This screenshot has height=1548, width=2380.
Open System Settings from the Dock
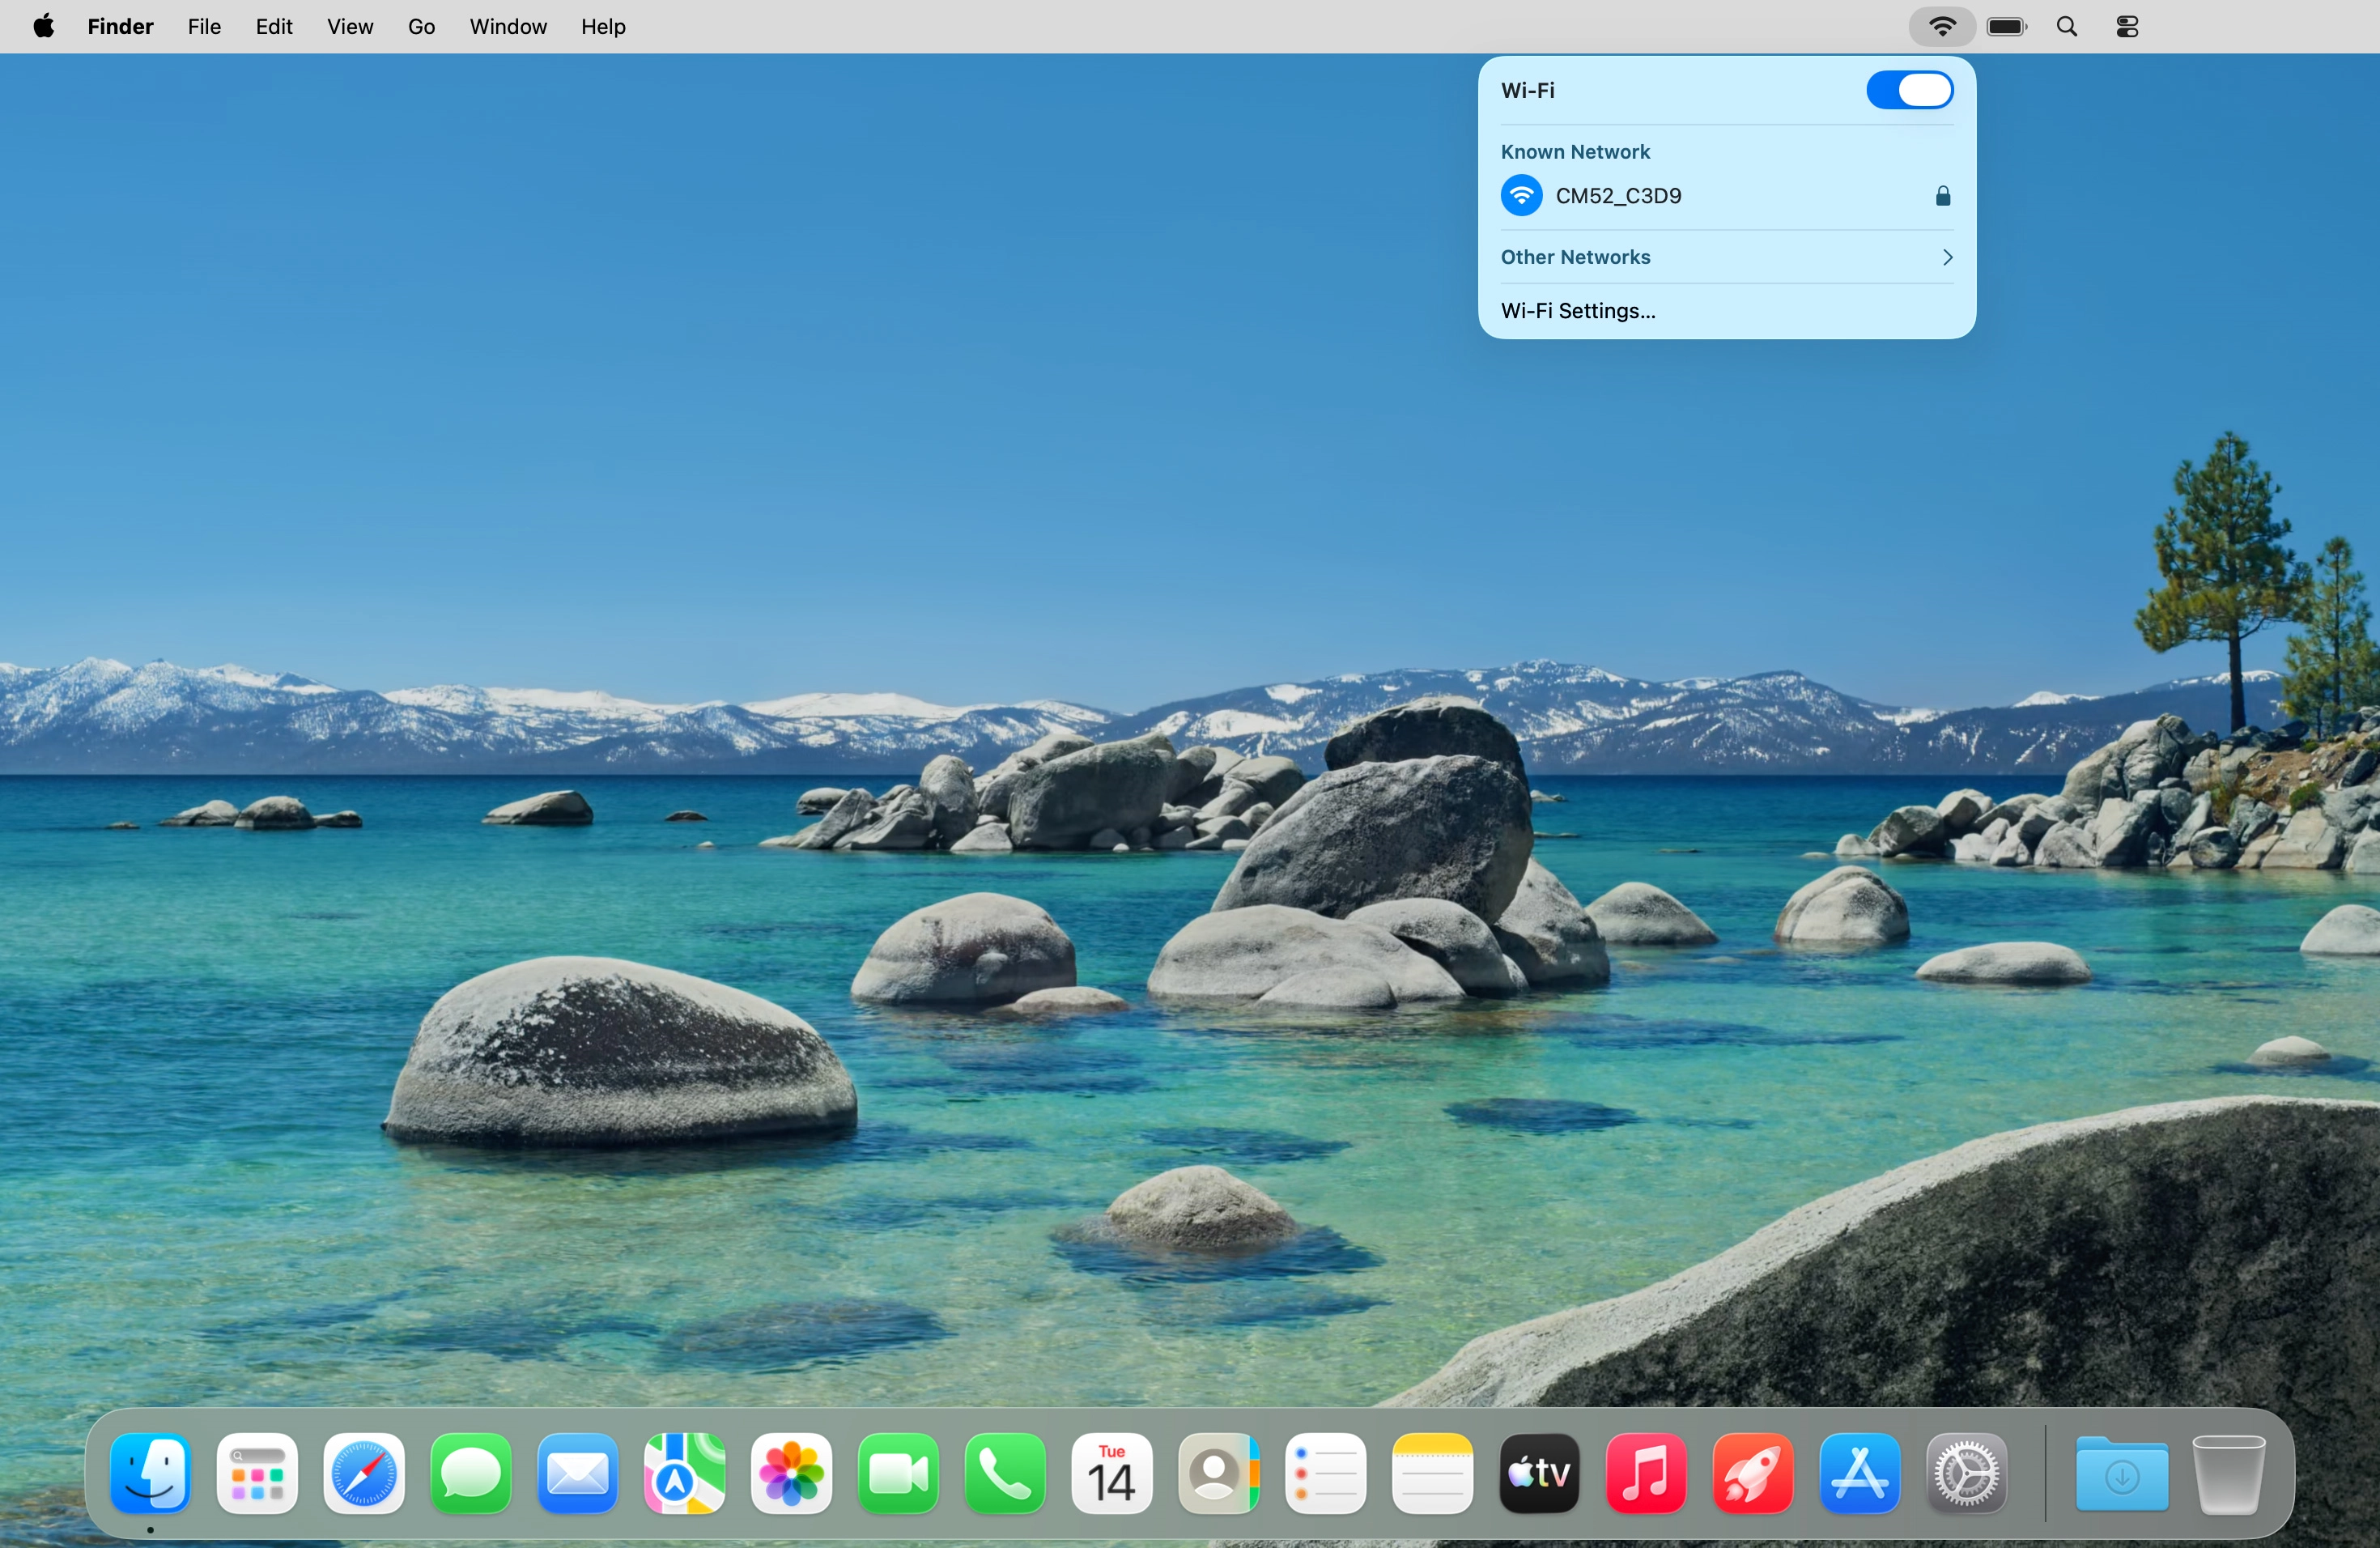click(x=1966, y=1473)
